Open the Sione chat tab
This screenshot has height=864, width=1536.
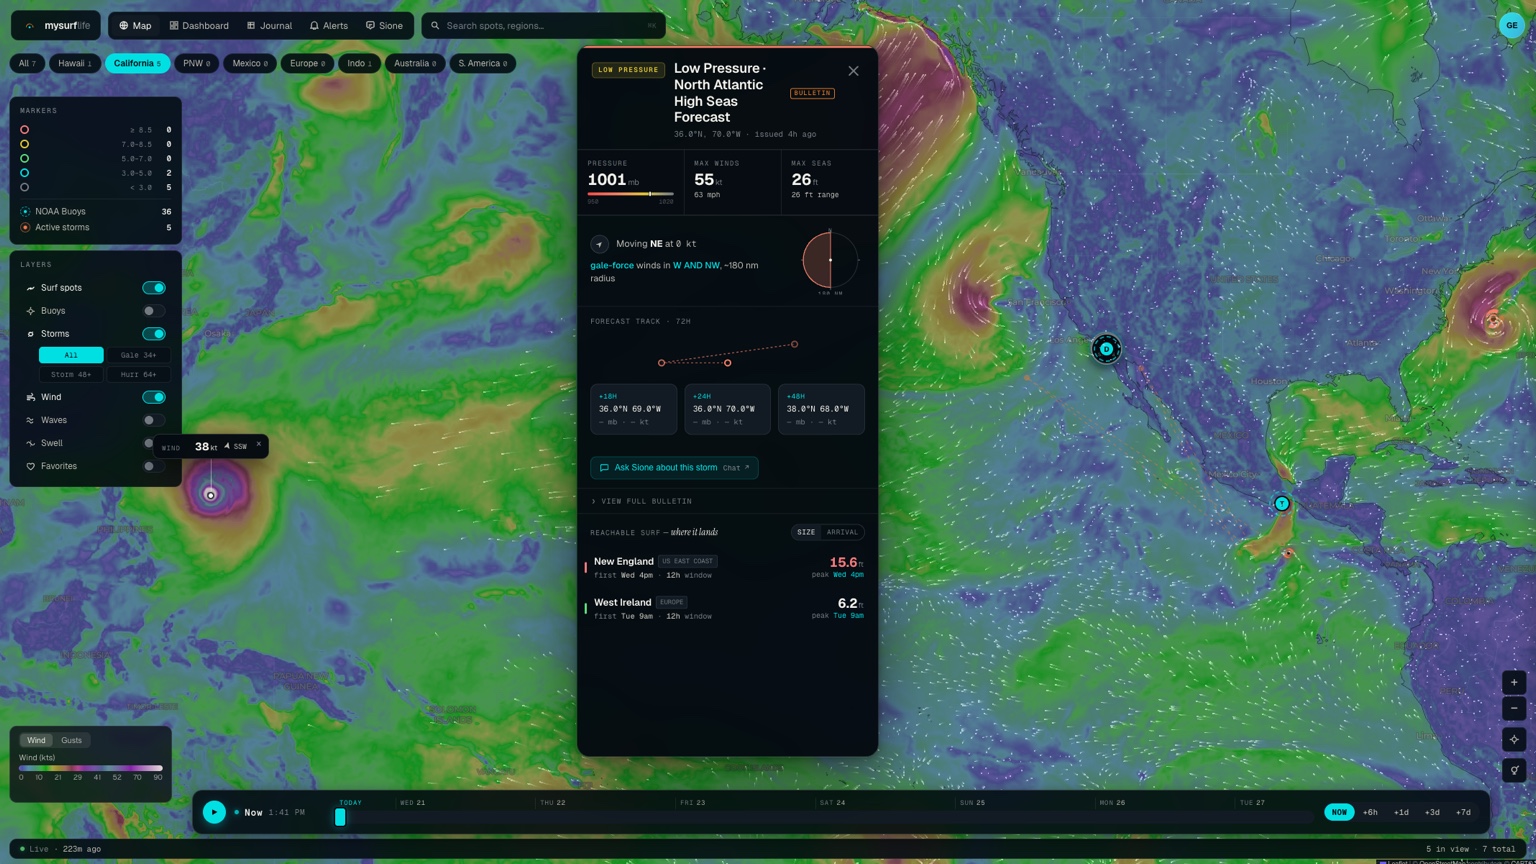(x=384, y=25)
